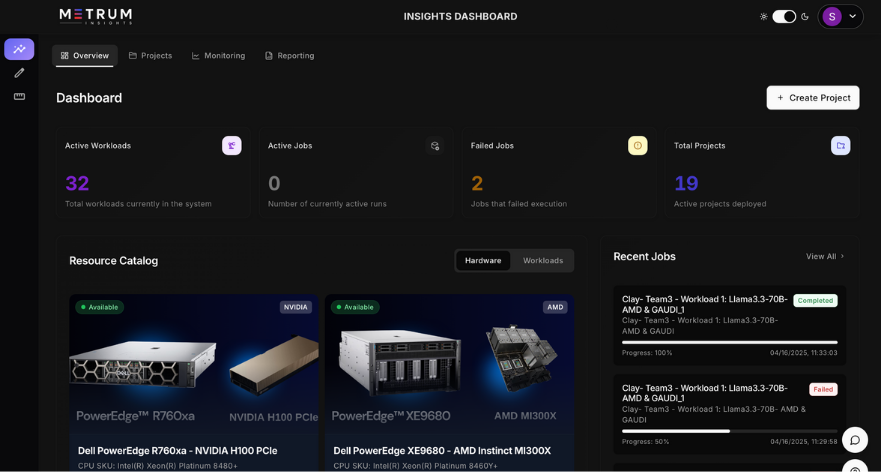Image resolution: width=881 pixels, height=472 pixels.
Task: Click the Total Projects folder icon
Action: click(x=841, y=146)
